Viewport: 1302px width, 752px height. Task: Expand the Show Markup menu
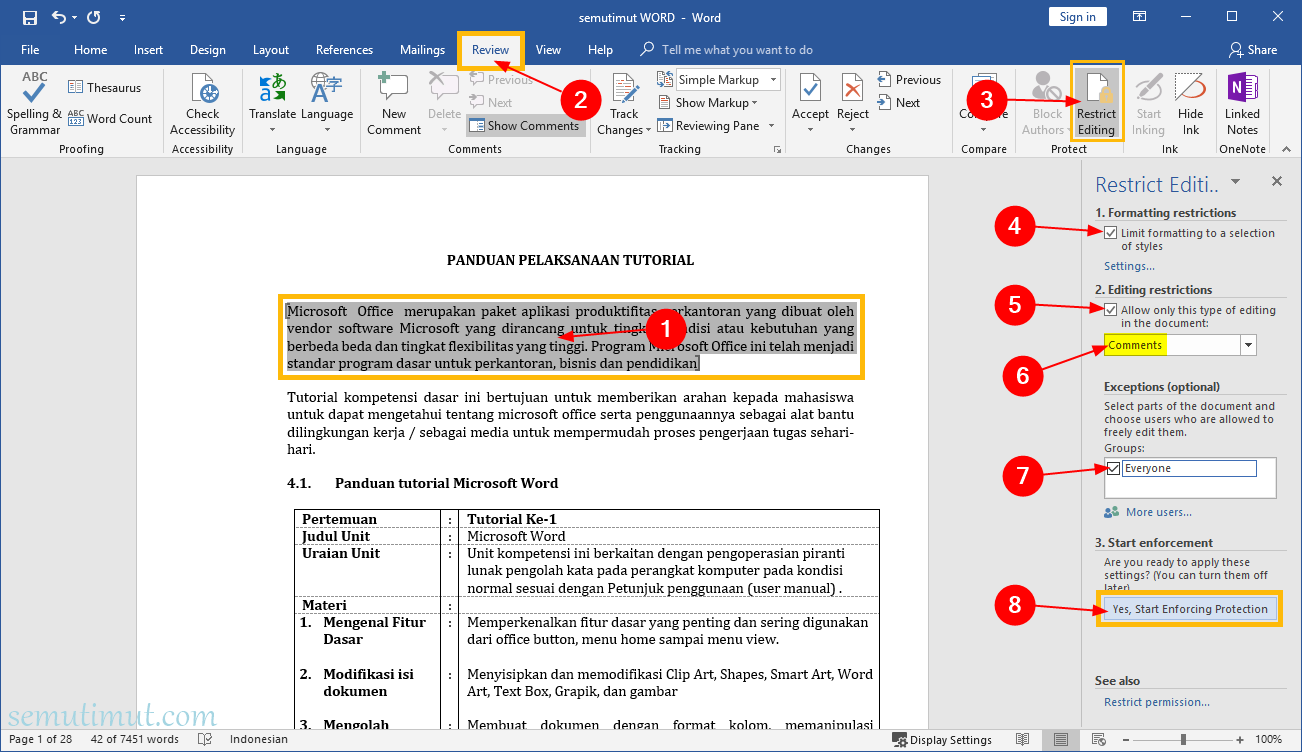[x=709, y=103]
